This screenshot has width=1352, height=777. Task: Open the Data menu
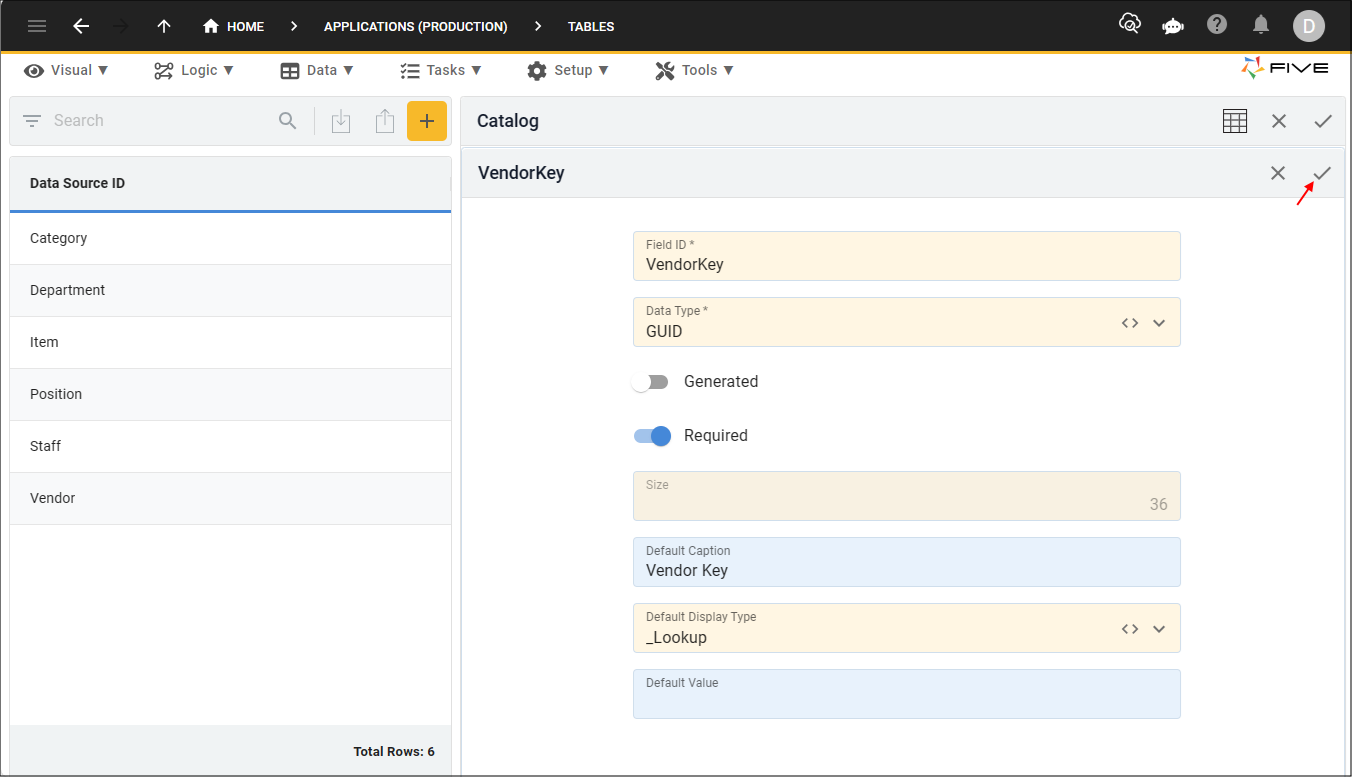[317, 70]
